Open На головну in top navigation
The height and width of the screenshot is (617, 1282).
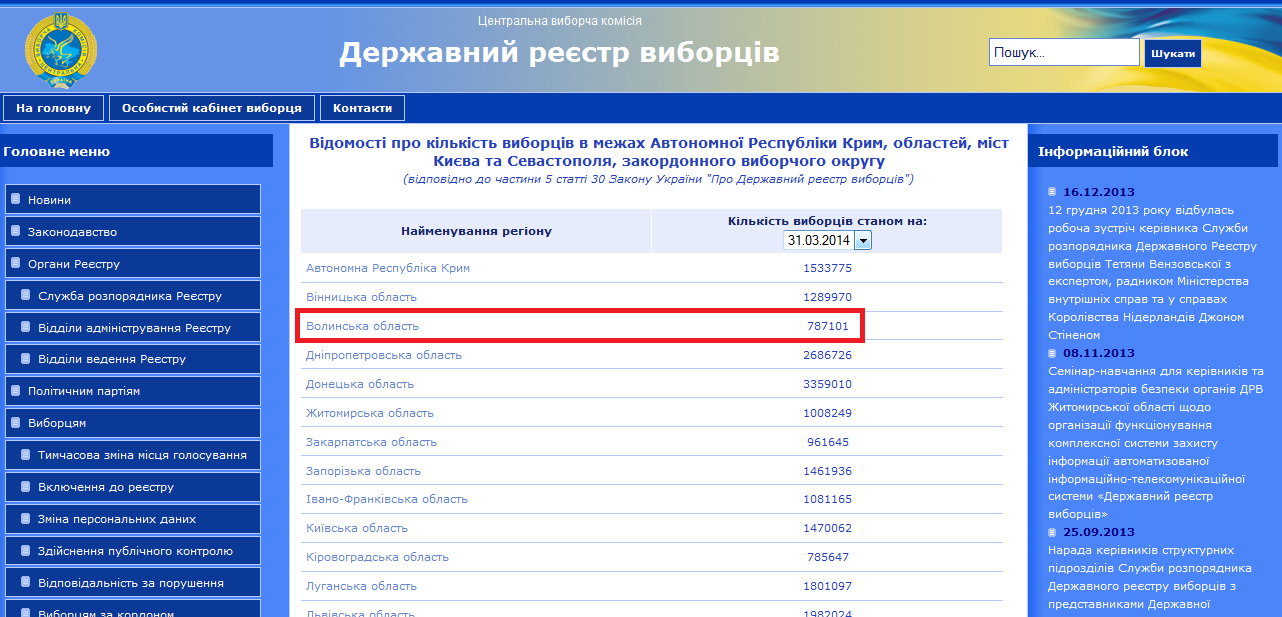tap(53, 108)
